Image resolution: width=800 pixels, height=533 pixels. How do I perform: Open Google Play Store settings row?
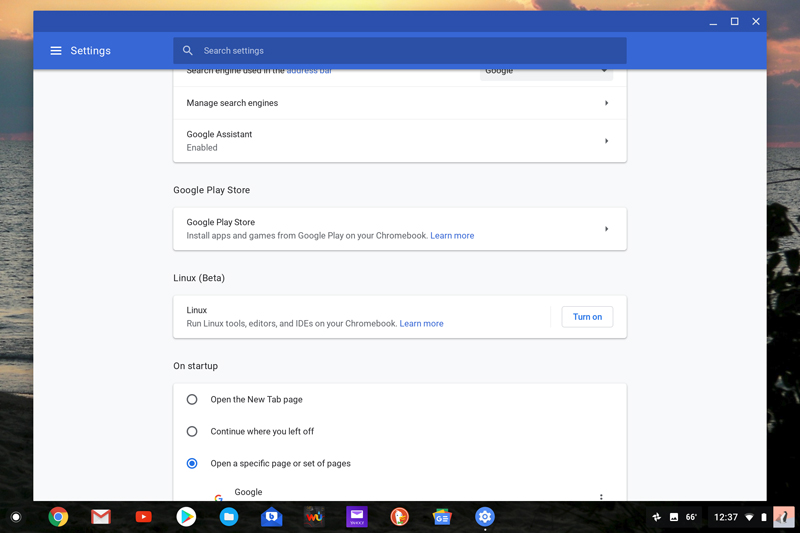coord(400,229)
